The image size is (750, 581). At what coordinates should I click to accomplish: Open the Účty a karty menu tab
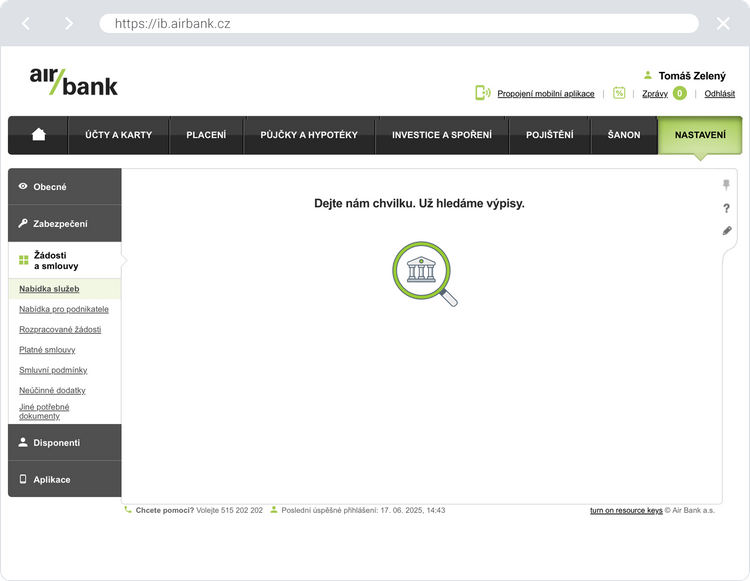(x=119, y=135)
